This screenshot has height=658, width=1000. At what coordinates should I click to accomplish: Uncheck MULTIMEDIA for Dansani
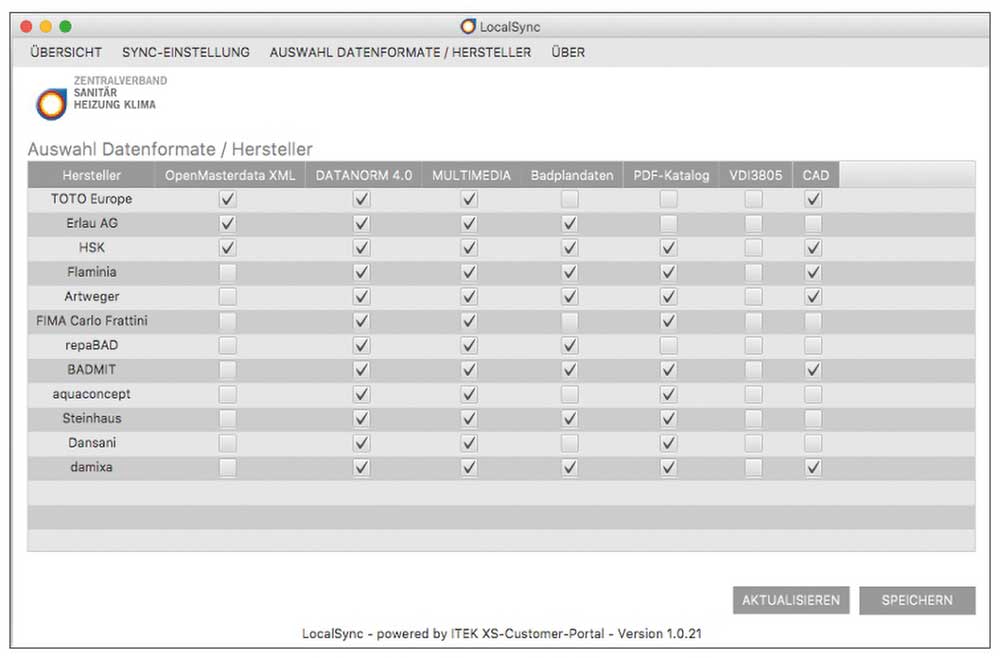point(469,443)
